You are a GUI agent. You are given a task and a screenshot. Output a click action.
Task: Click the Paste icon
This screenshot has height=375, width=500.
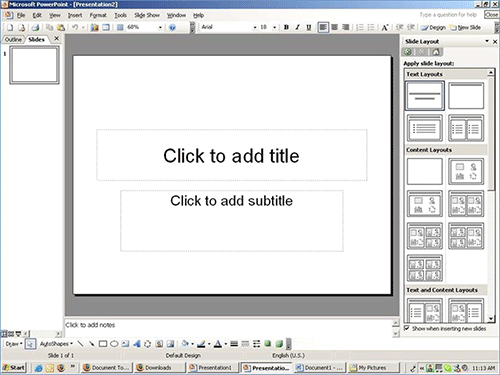61,28
